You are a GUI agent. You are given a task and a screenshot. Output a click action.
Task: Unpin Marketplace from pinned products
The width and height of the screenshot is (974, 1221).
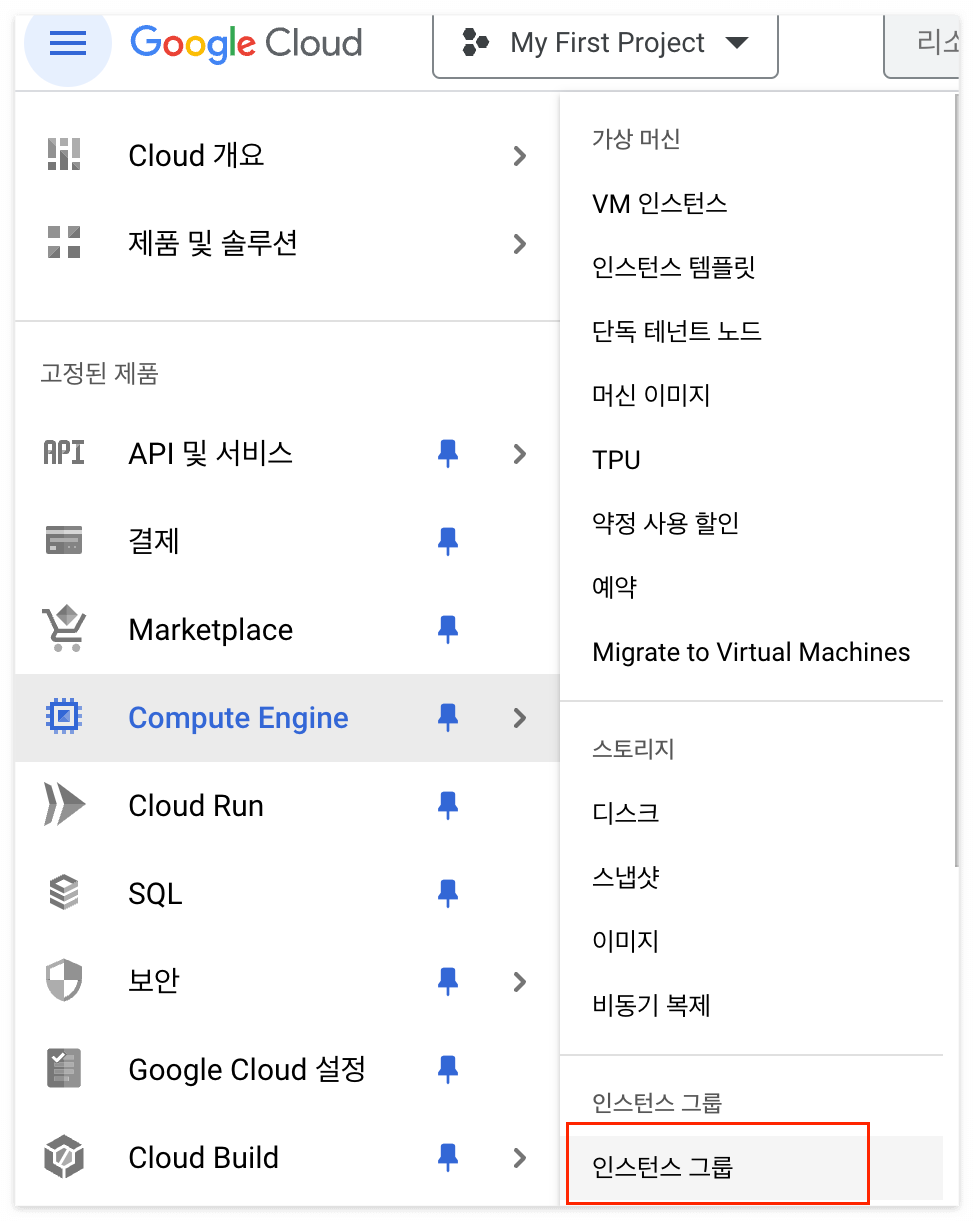point(448,630)
